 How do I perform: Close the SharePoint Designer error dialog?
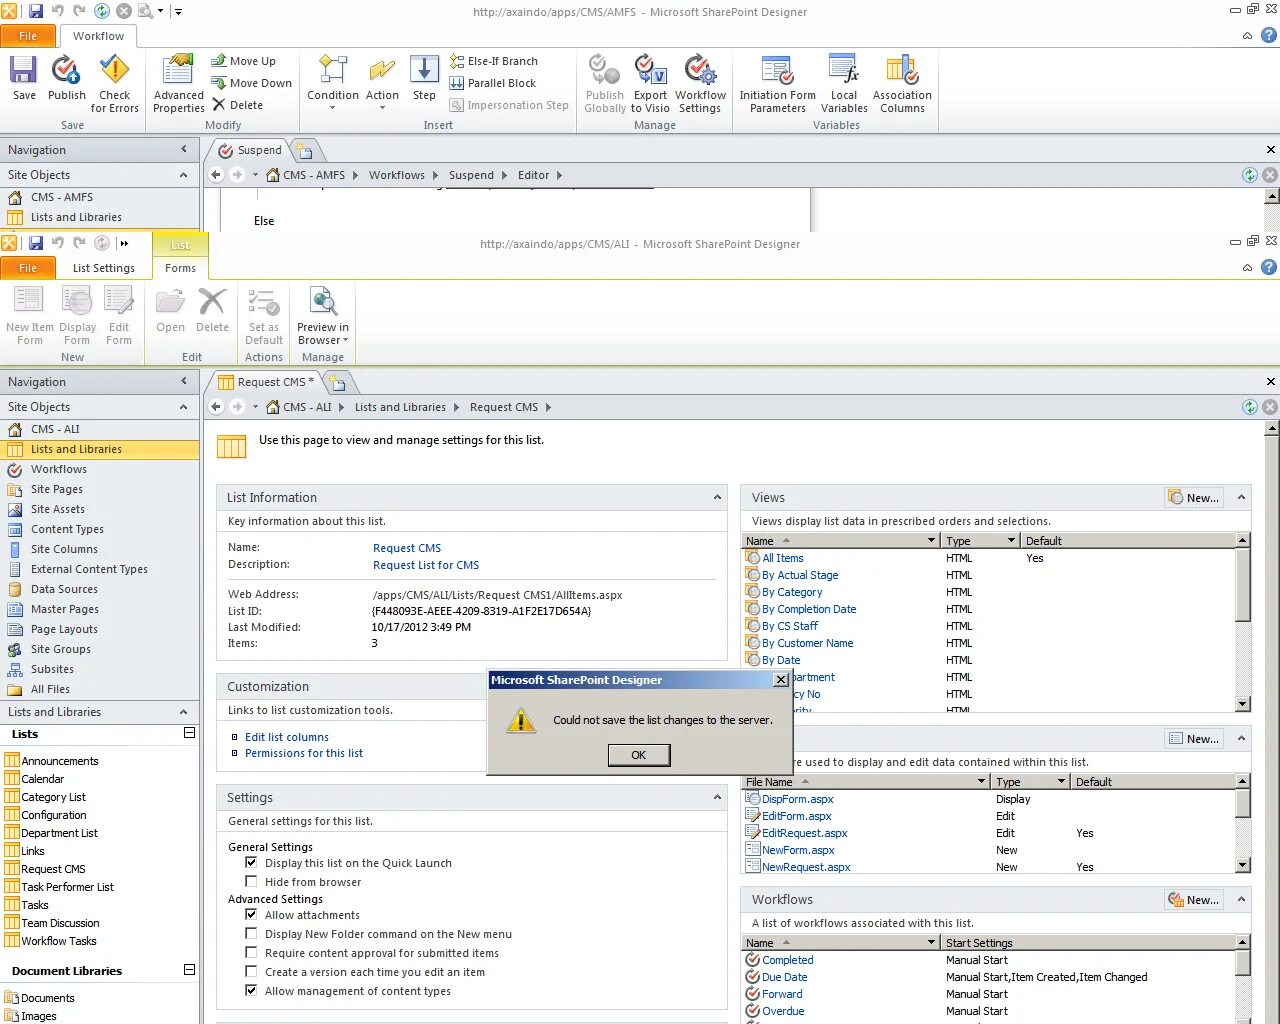(781, 680)
